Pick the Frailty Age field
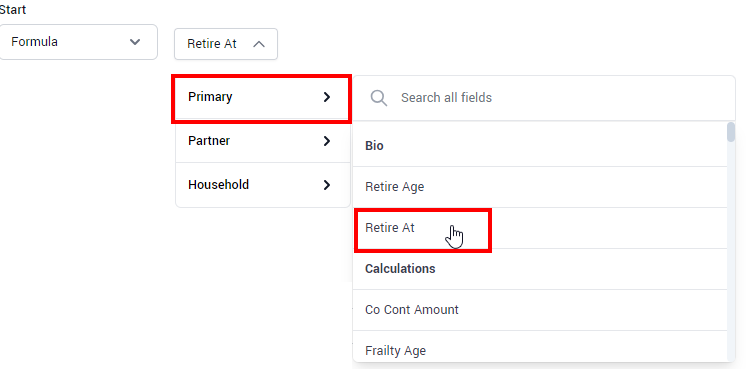Image resolution: width=746 pixels, height=369 pixels. [x=540, y=350]
